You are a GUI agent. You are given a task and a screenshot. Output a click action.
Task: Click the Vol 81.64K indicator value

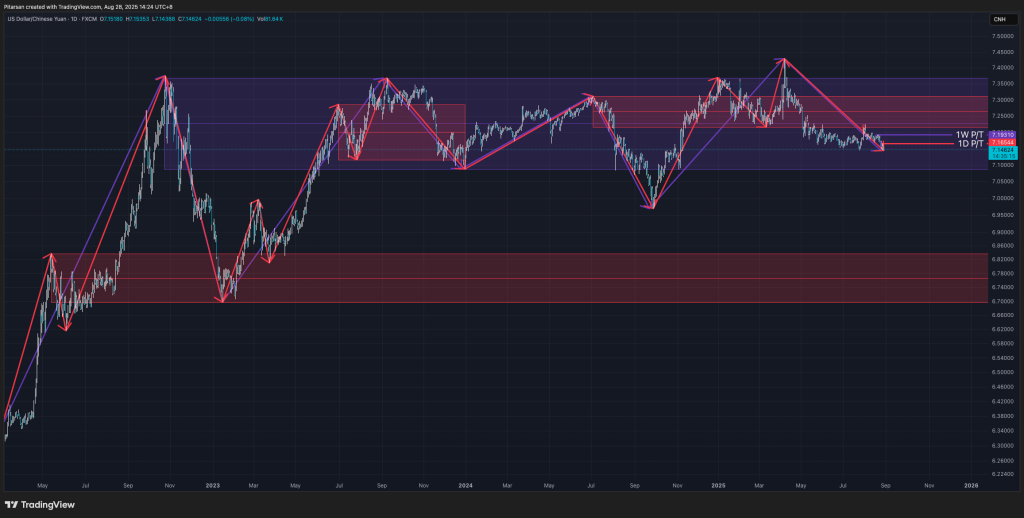(272, 19)
